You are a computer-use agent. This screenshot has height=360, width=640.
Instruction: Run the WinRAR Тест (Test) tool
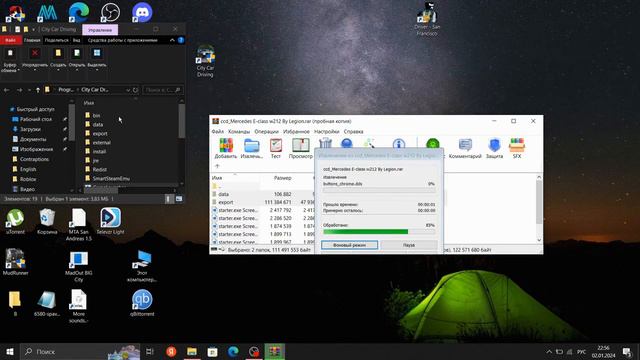(276, 146)
